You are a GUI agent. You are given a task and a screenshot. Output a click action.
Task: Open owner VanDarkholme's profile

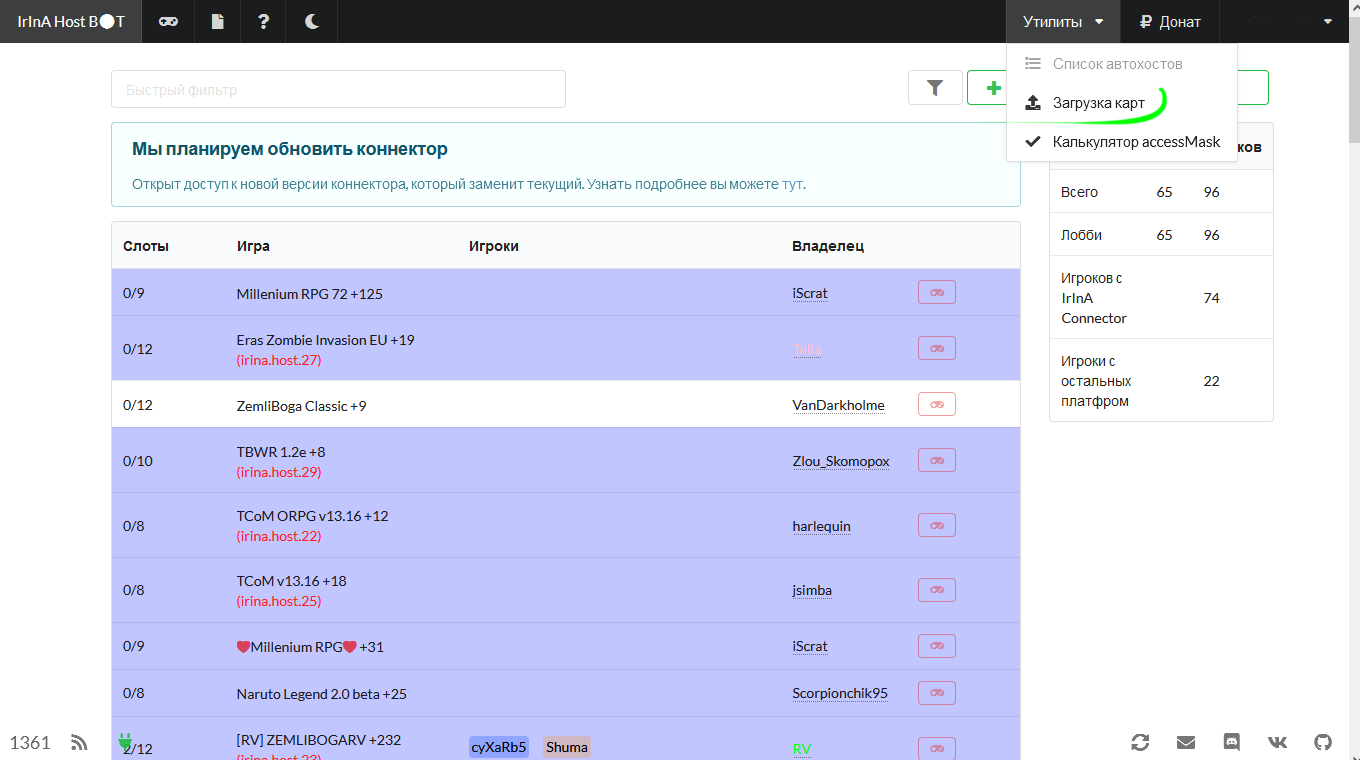pyautogui.click(x=838, y=405)
